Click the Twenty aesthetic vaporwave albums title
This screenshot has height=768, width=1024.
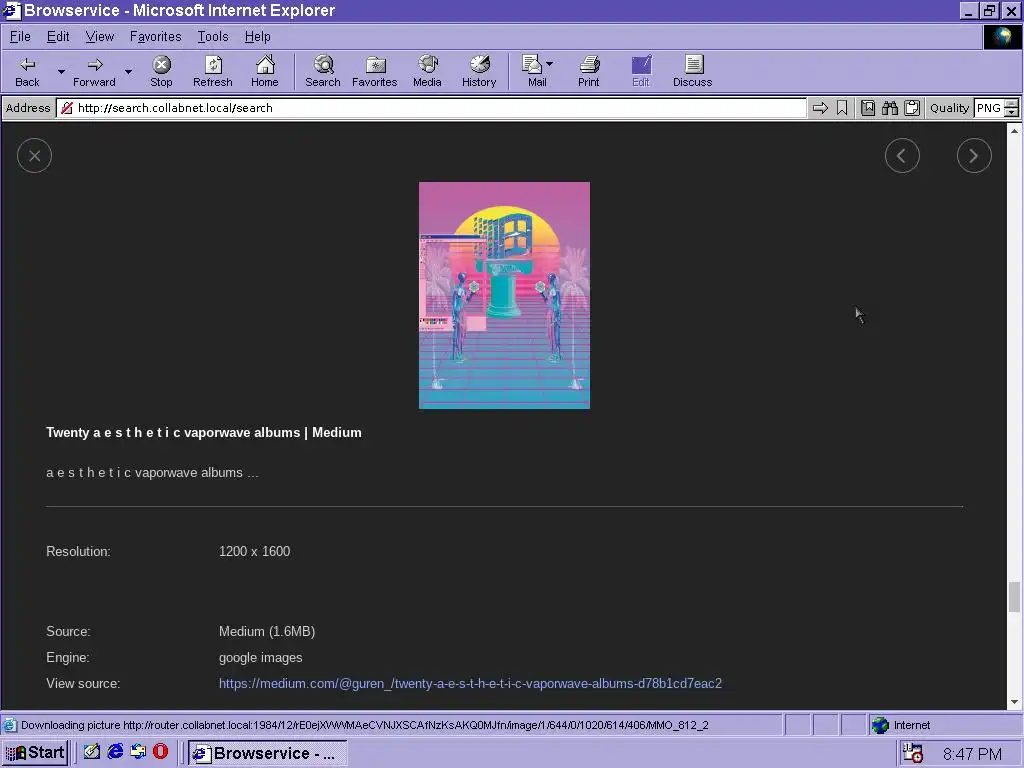[204, 432]
